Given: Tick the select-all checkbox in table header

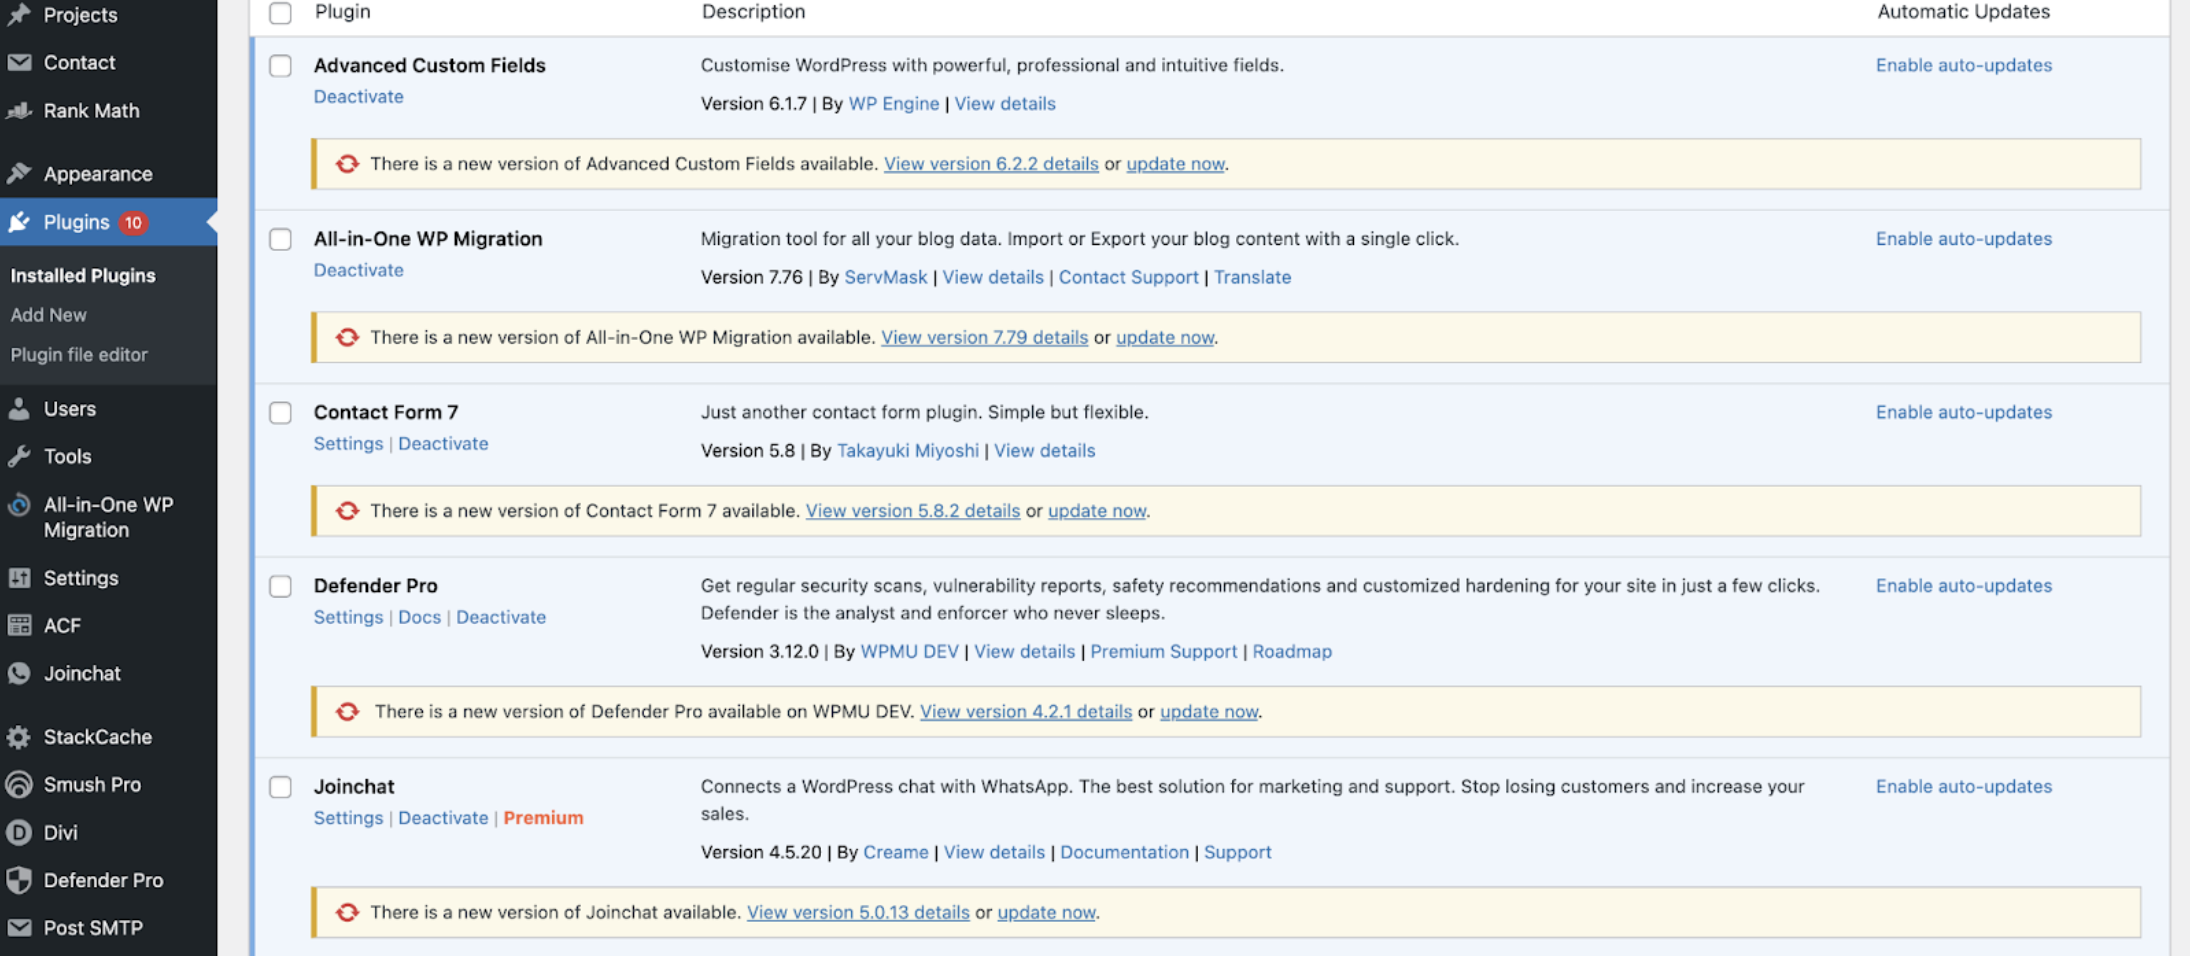Looking at the screenshot, I should (280, 13).
